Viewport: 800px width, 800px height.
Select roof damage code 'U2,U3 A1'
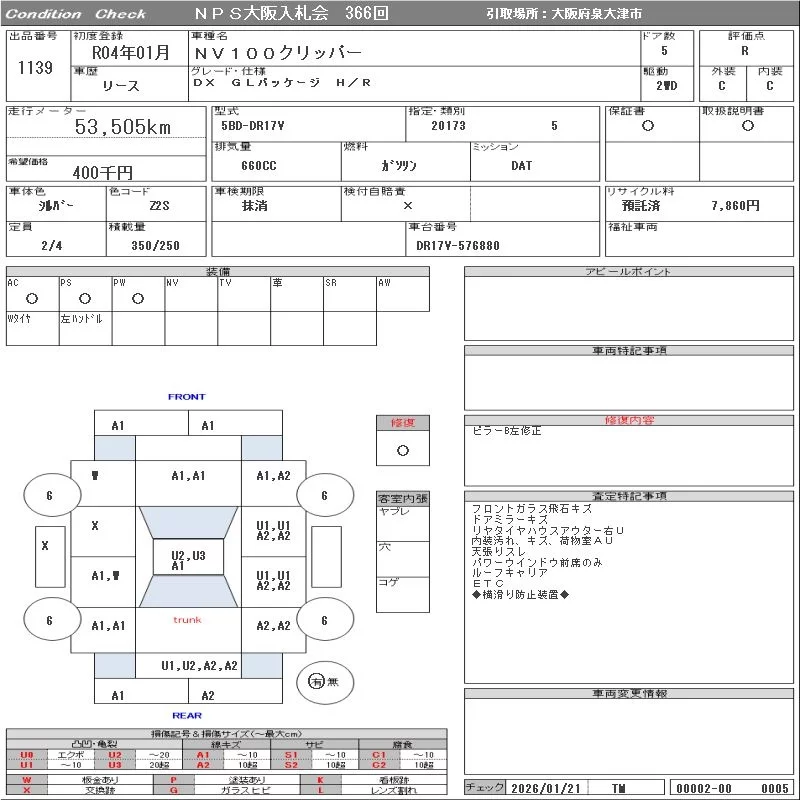pyautogui.click(x=188, y=560)
